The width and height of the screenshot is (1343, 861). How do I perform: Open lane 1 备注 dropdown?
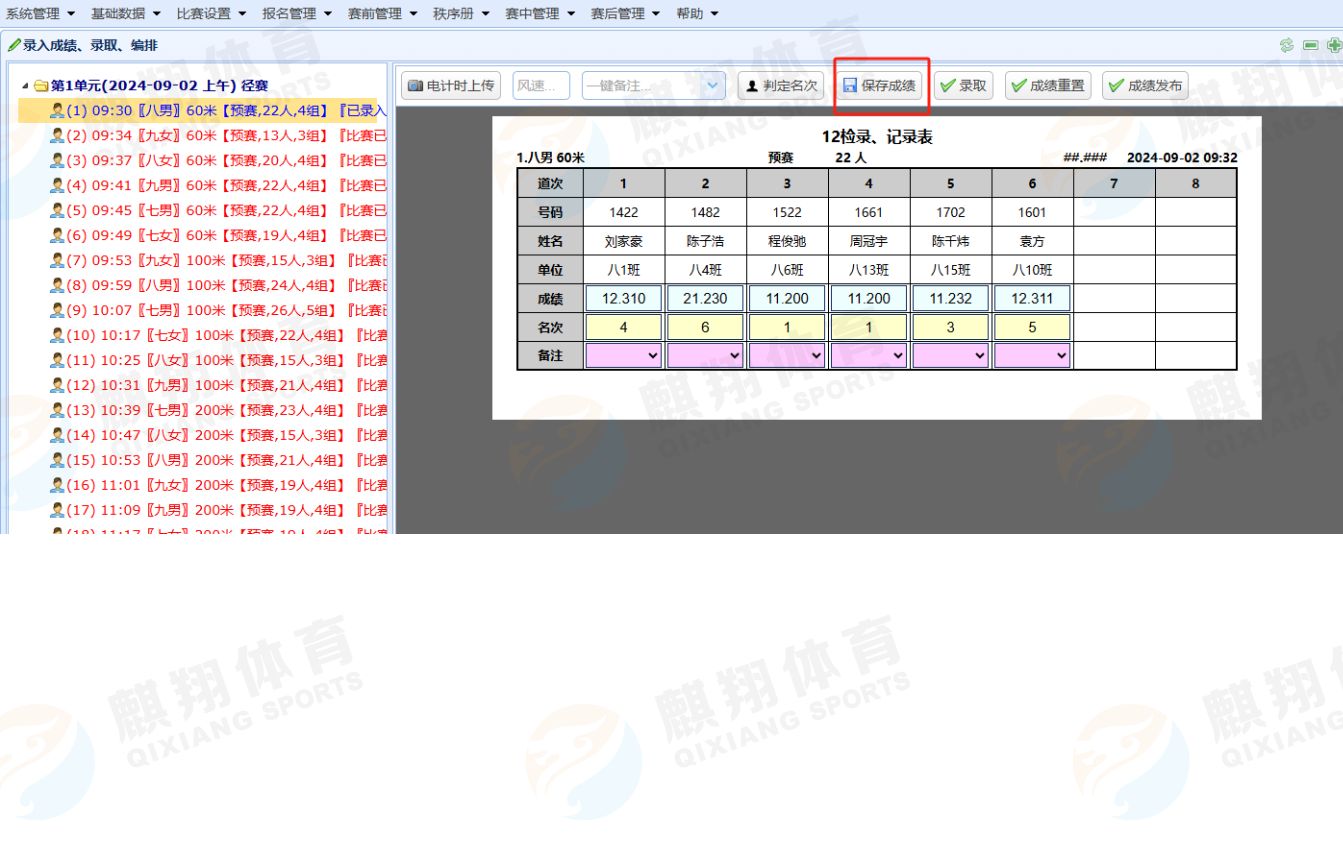[x=653, y=355]
